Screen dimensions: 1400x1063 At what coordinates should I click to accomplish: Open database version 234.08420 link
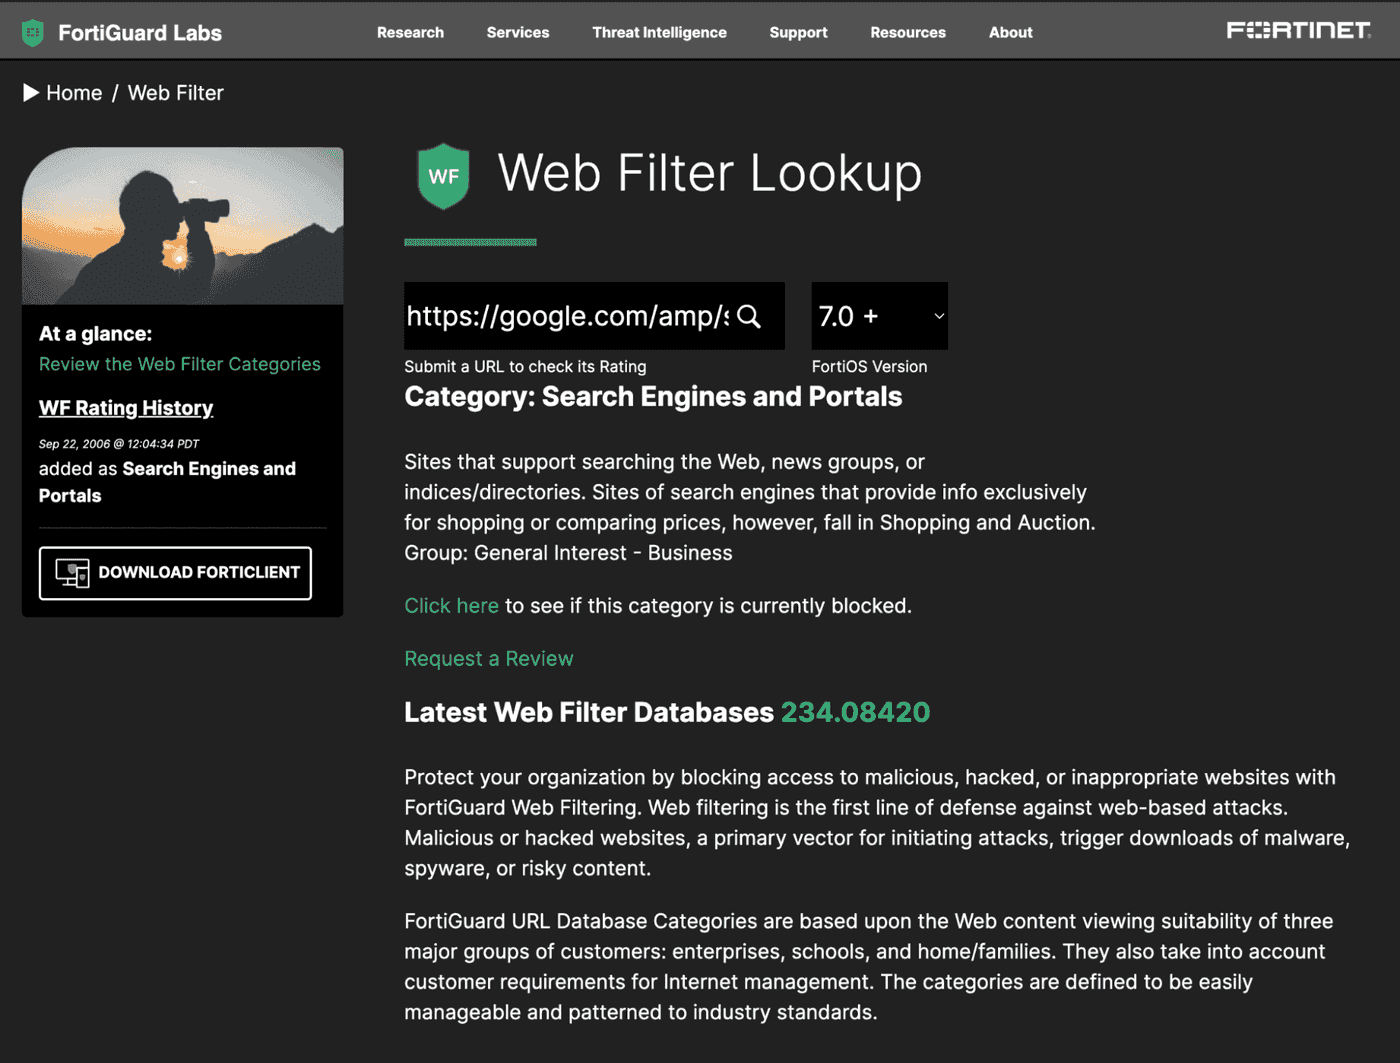pyautogui.click(x=855, y=712)
